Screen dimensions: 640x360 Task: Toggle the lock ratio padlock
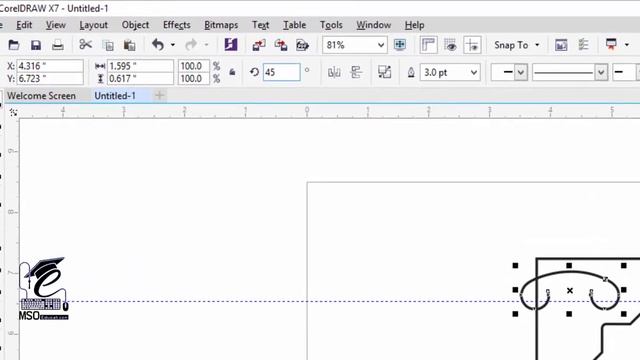click(x=232, y=72)
